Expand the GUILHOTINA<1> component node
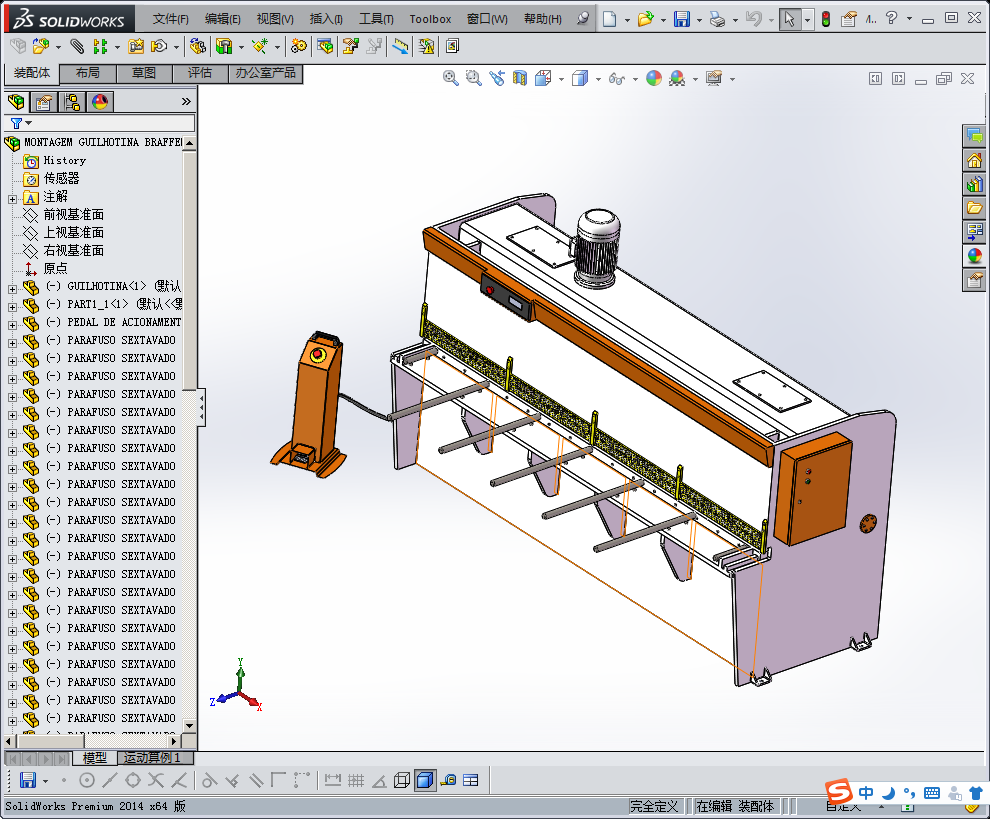 coord(12,287)
